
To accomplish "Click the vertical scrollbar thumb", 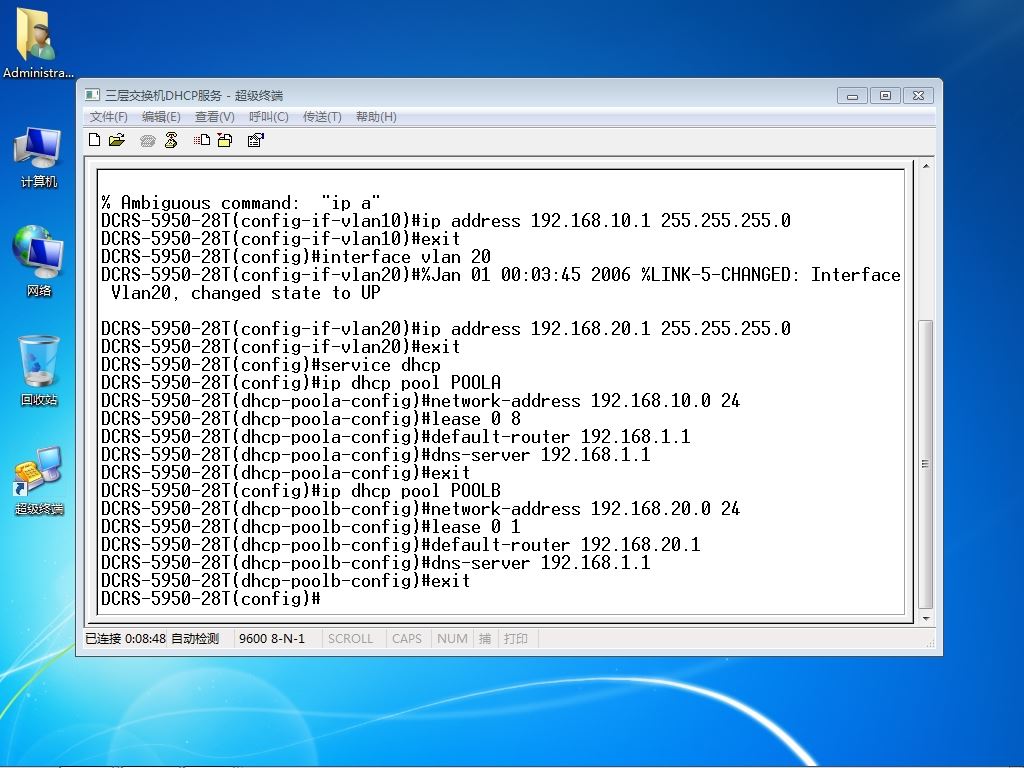I will tap(925, 464).
